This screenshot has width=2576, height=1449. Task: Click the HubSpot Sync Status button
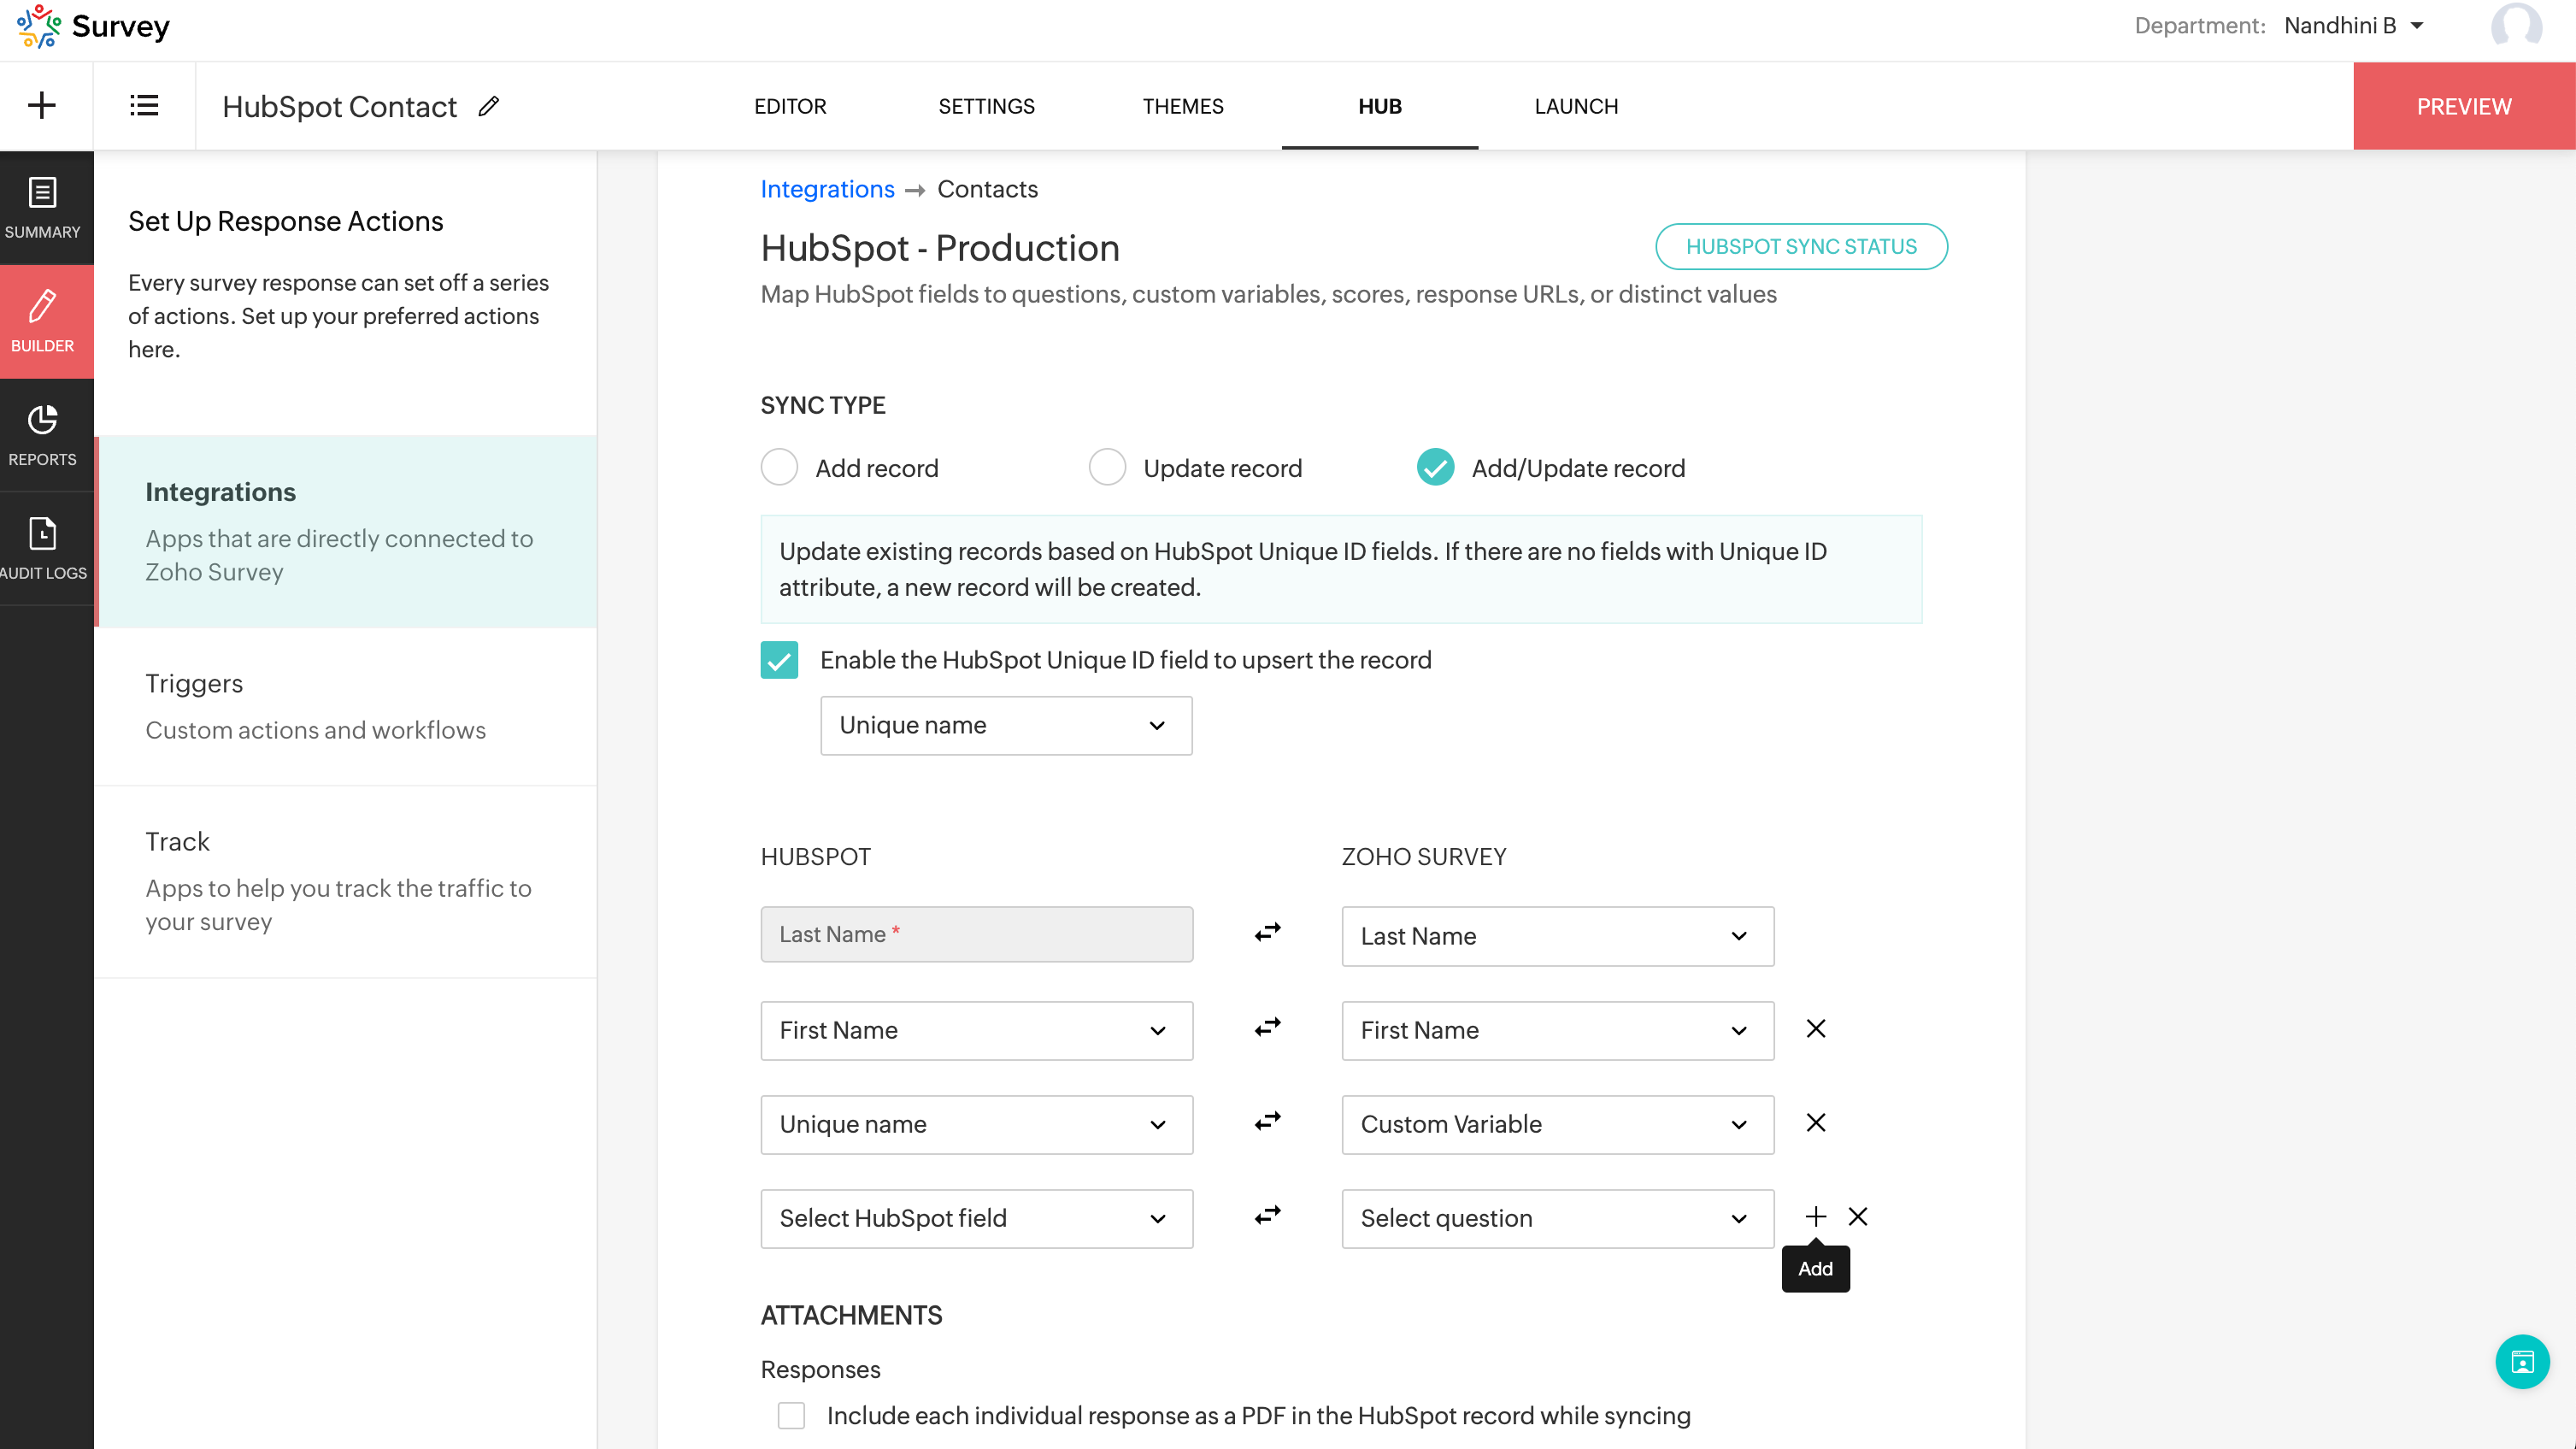(x=1801, y=246)
